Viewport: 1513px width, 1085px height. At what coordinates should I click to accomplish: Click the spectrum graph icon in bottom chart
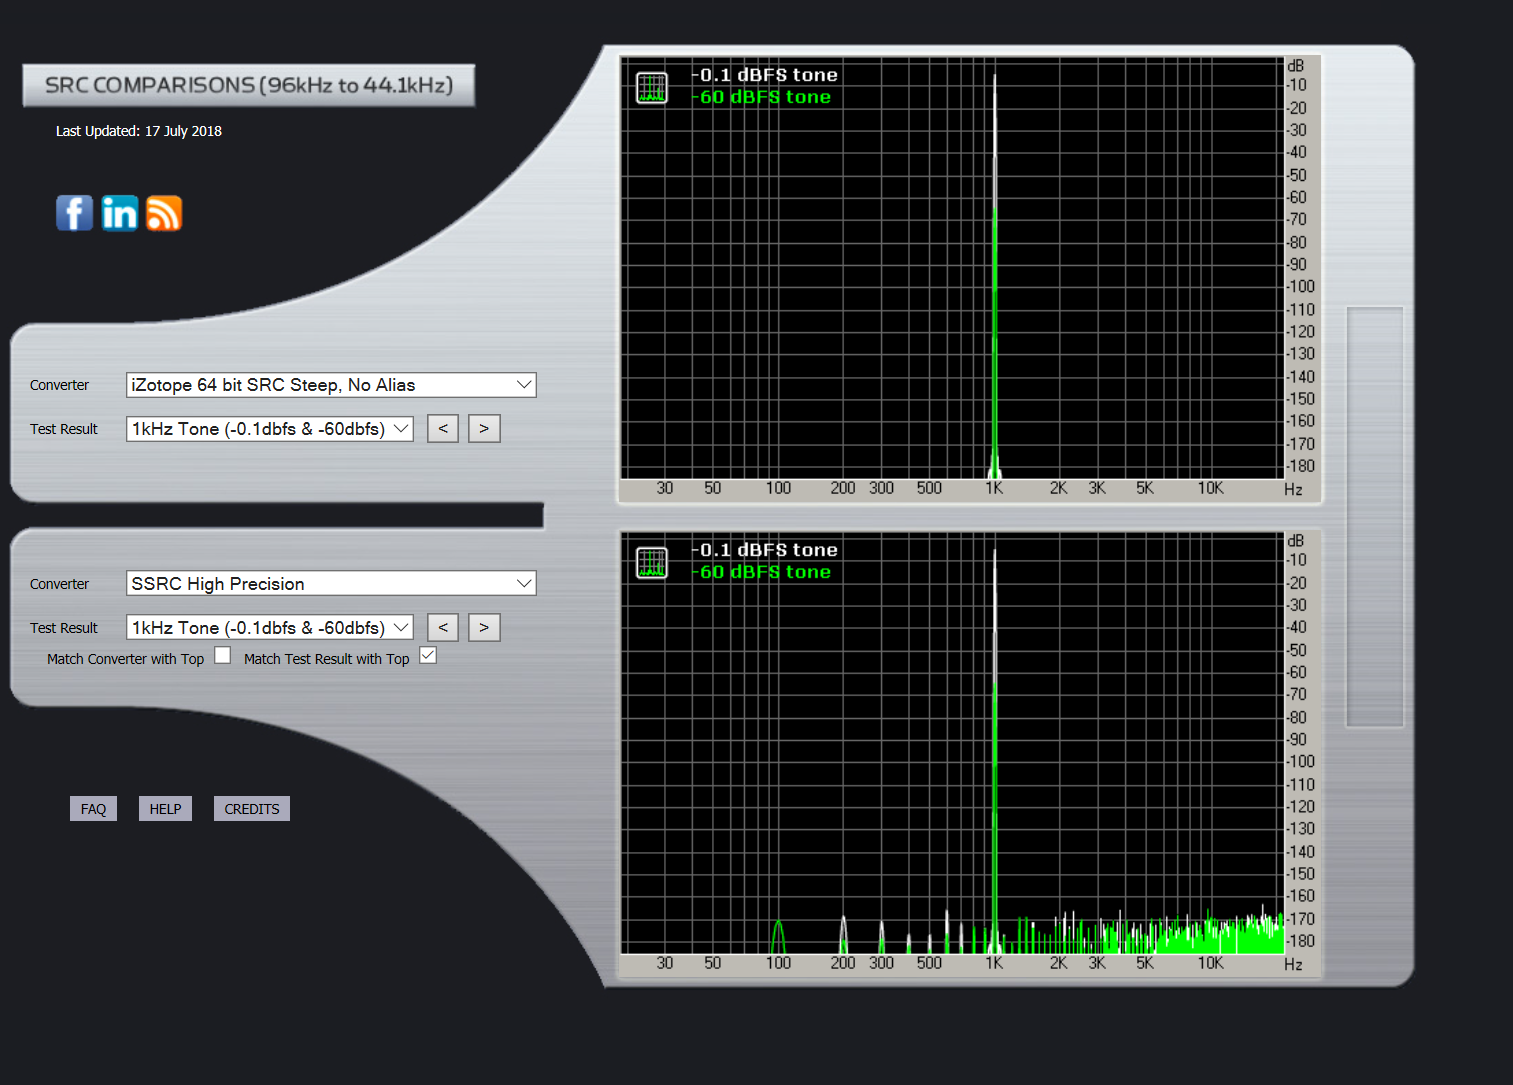(x=652, y=563)
